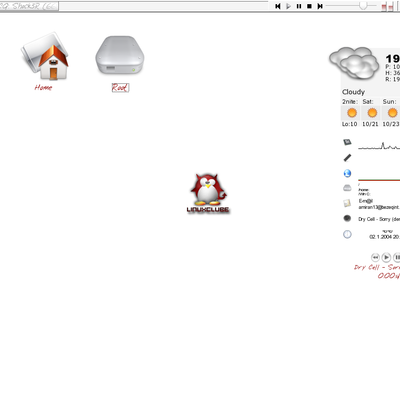Screen dimensions: 400x400
Task: Click the 2nite forecast sun icon
Action: pos(352,113)
